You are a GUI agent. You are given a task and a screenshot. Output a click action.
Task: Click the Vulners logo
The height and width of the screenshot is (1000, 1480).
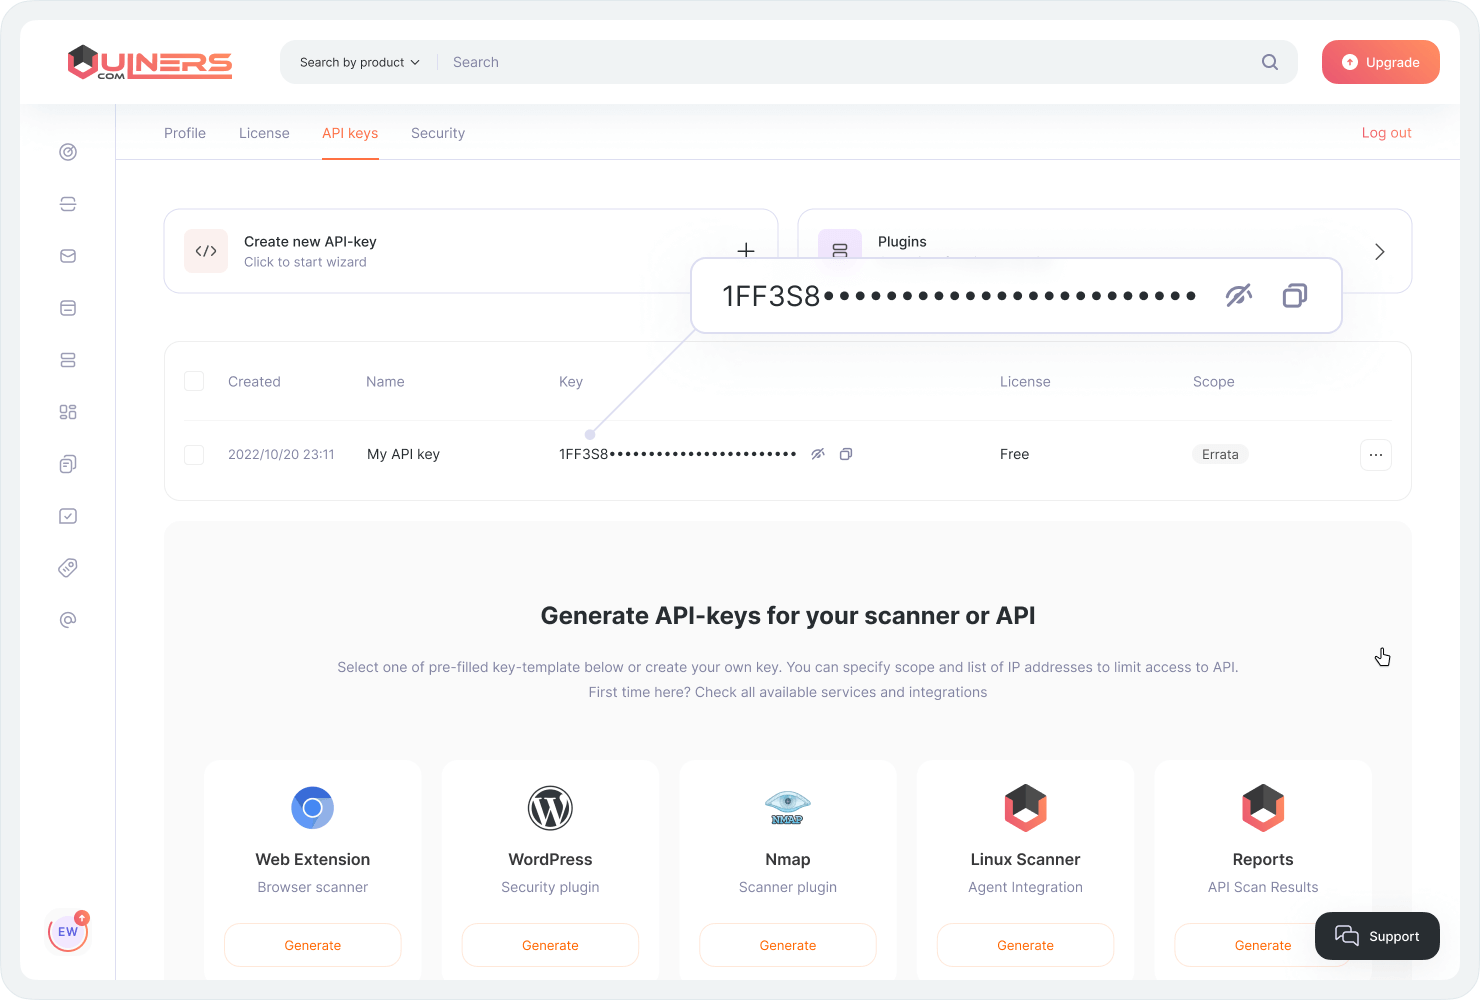point(149,62)
